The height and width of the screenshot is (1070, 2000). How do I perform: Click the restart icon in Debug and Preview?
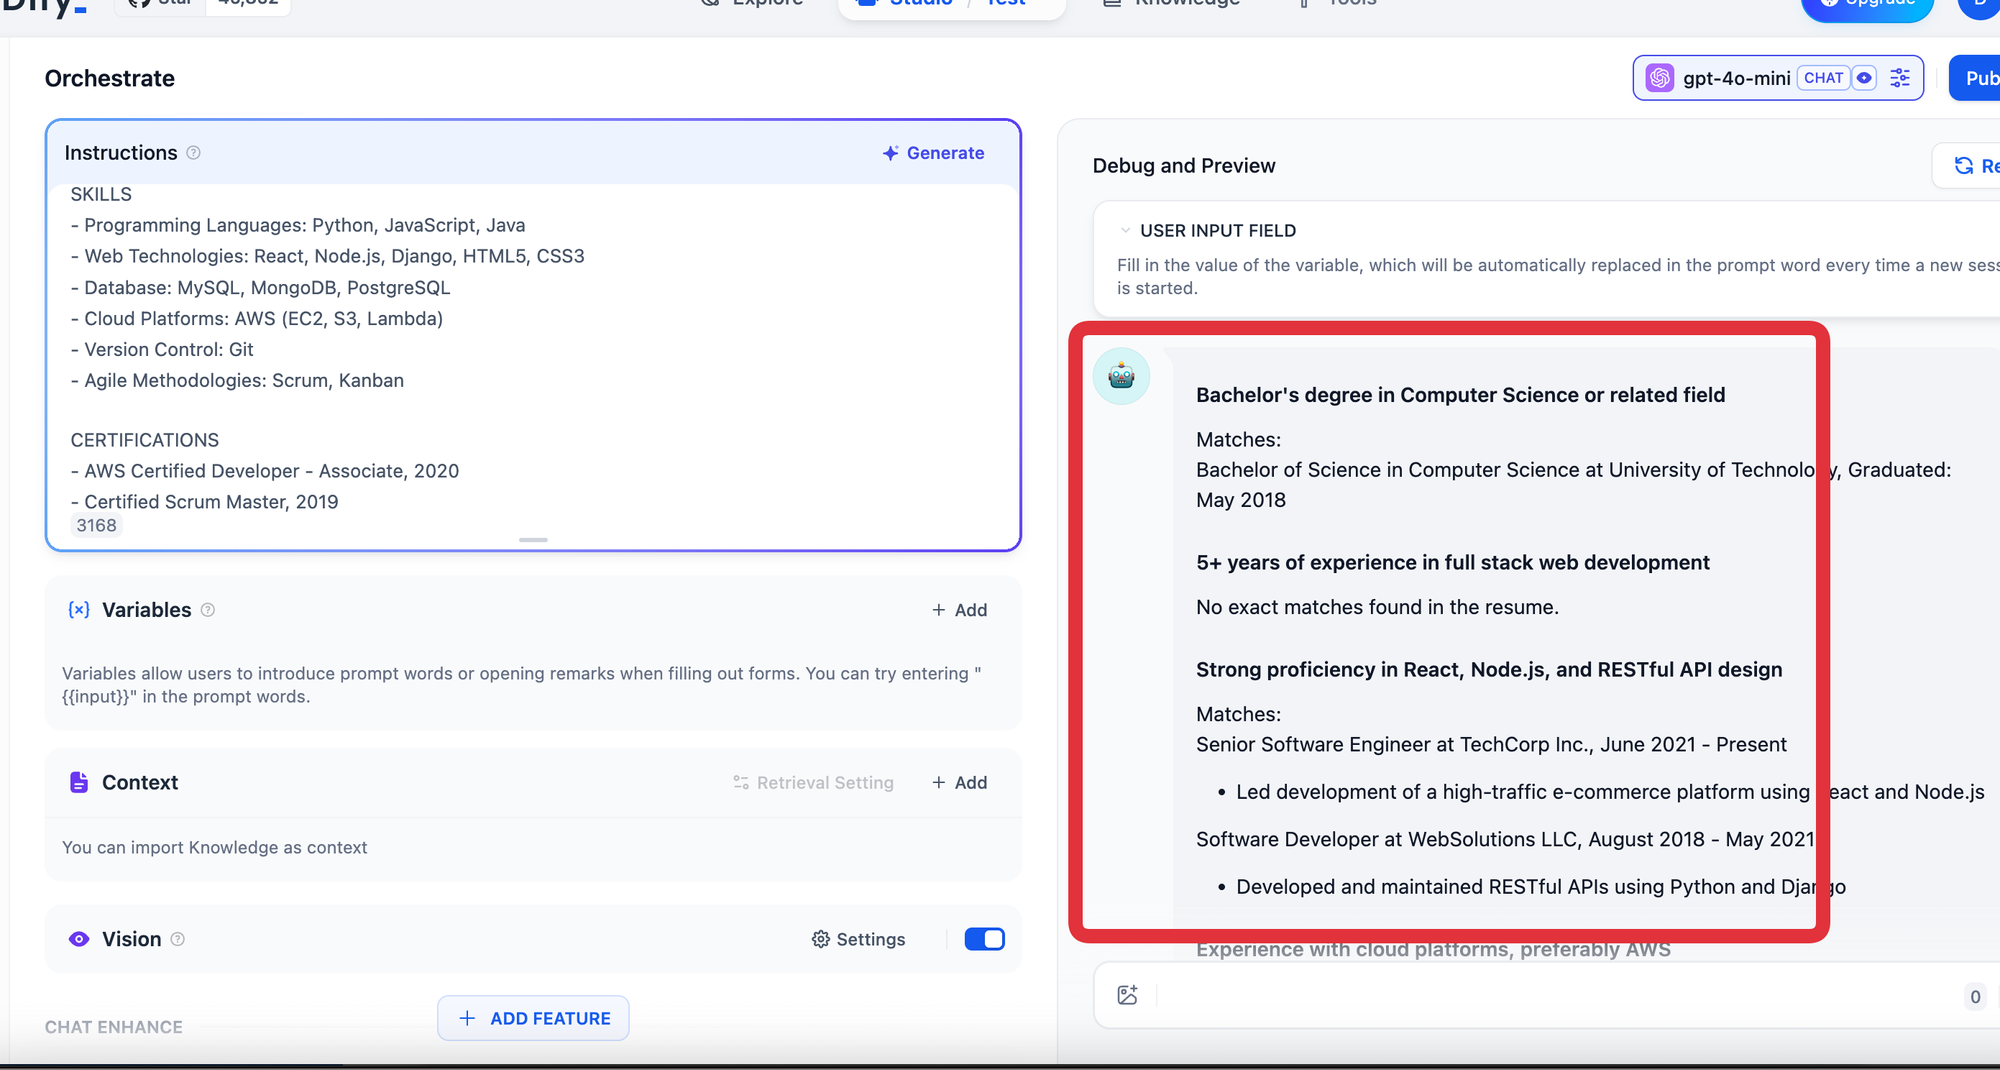tap(1964, 165)
